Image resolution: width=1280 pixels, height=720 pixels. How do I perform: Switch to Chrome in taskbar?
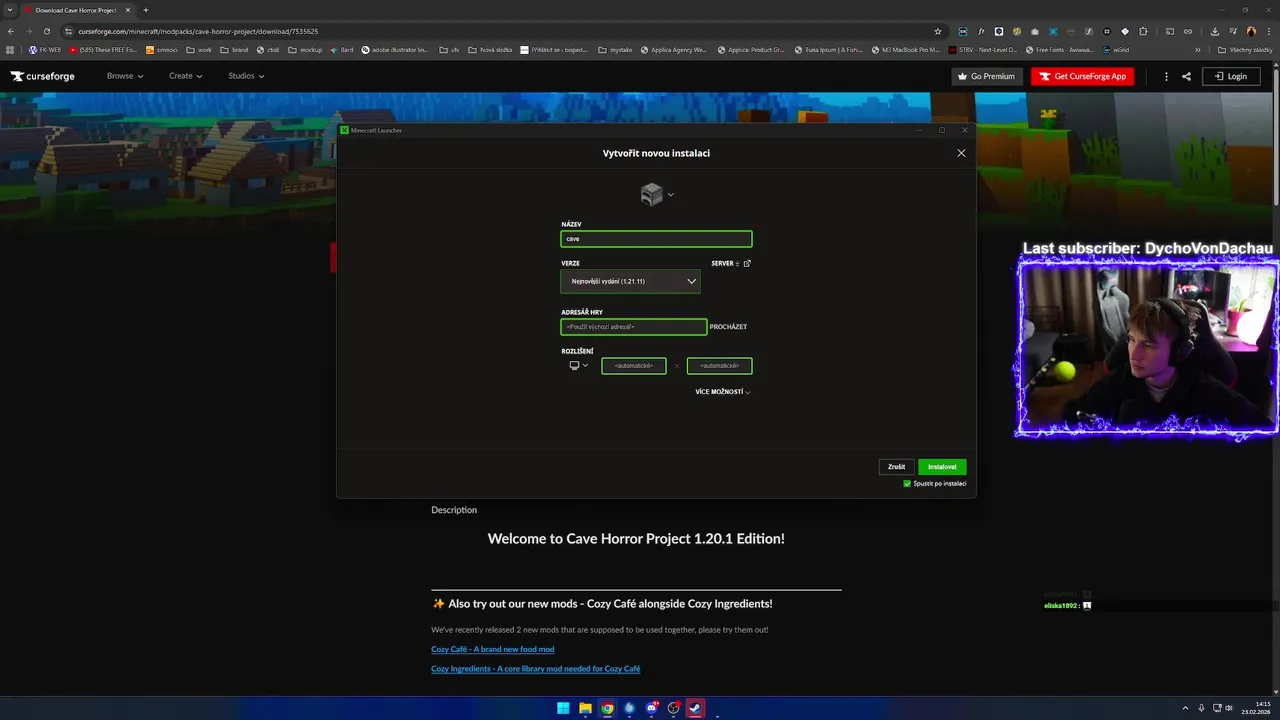(607, 708)
